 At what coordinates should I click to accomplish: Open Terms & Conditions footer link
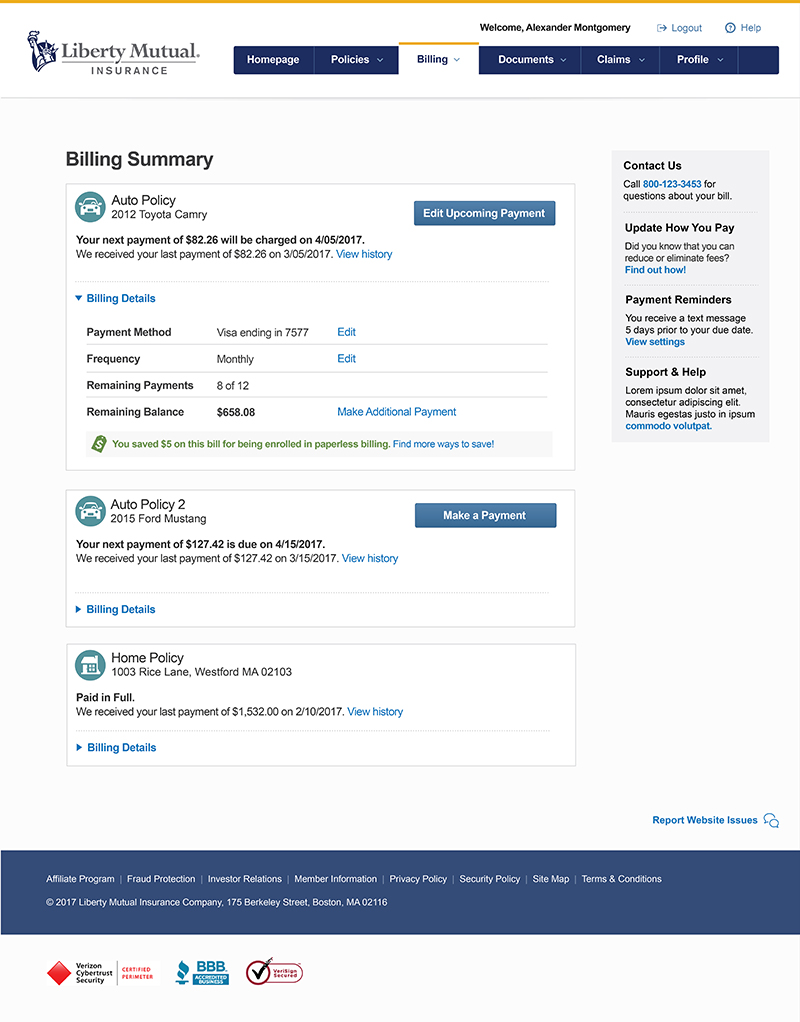[x=621, y=879]
